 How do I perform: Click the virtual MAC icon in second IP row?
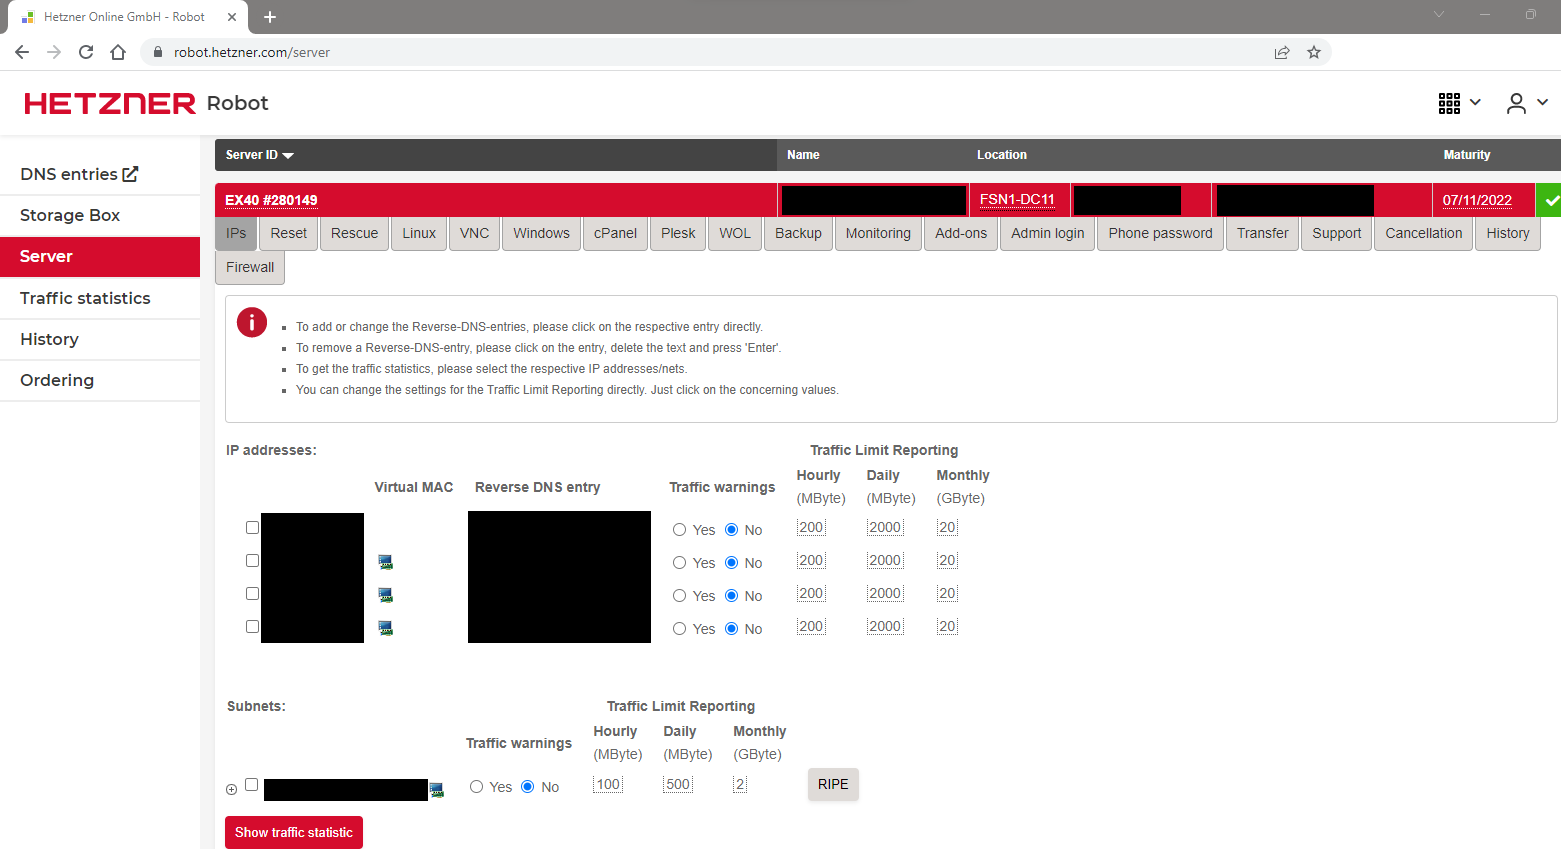pos(385,562)
